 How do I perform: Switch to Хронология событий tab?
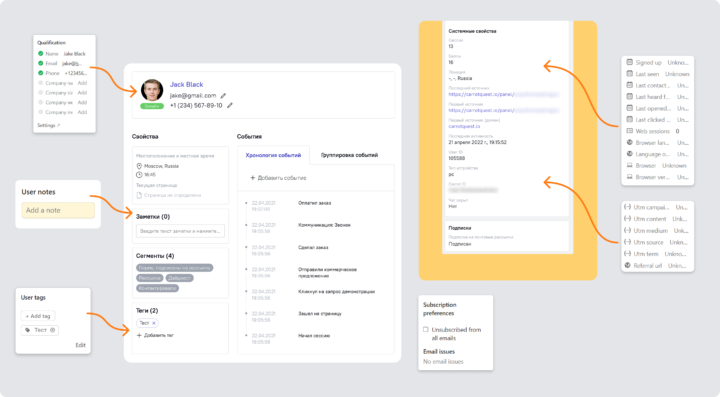pyautogui.click(x=273, y=155)
